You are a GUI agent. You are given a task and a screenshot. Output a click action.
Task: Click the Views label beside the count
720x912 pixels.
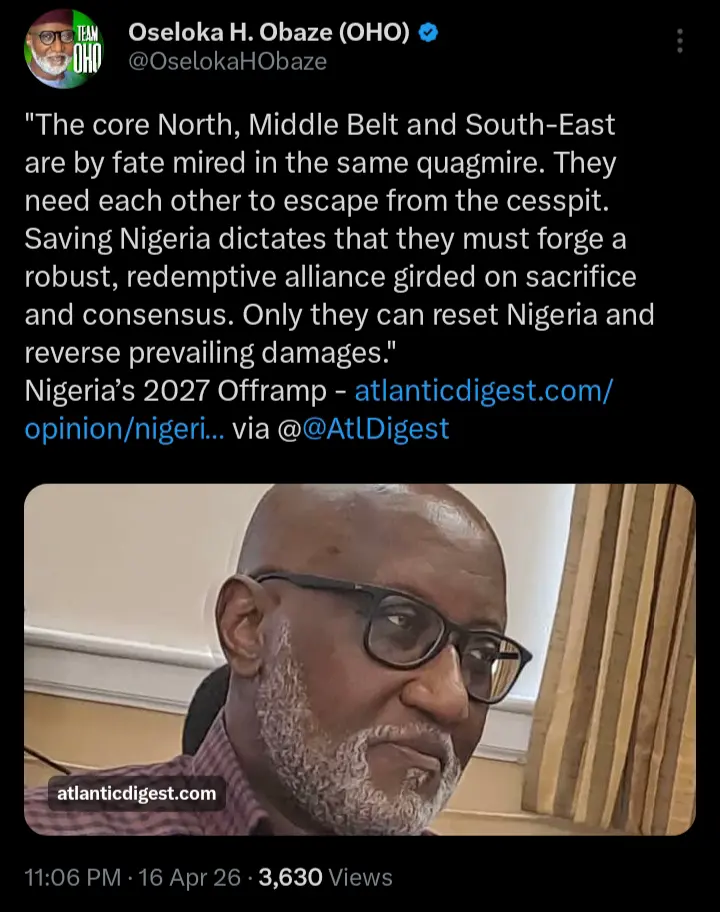click(361, 877)
